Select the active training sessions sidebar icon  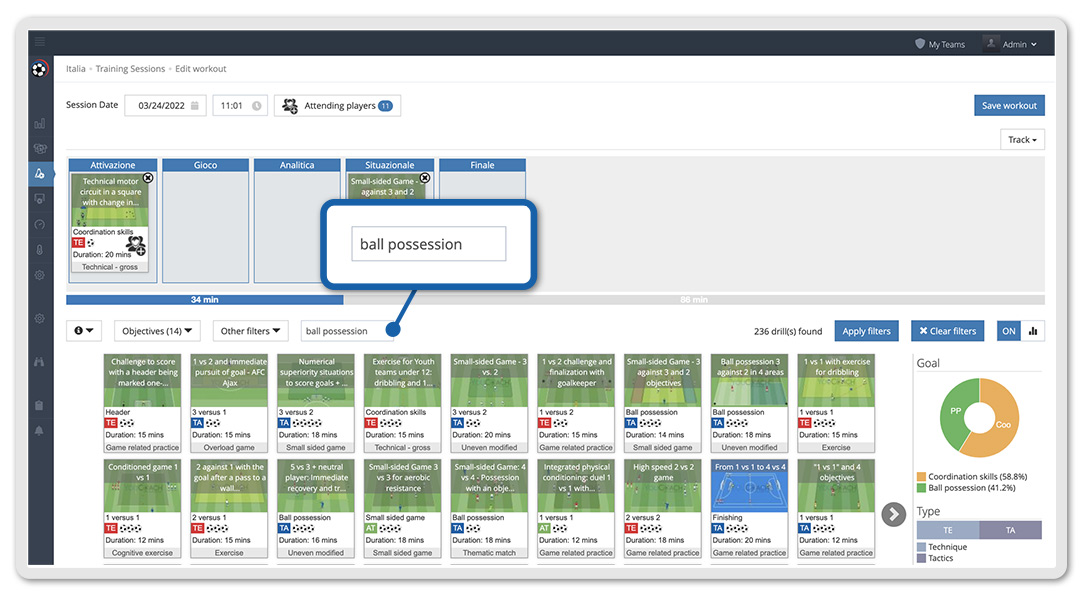tap(40, 173)
